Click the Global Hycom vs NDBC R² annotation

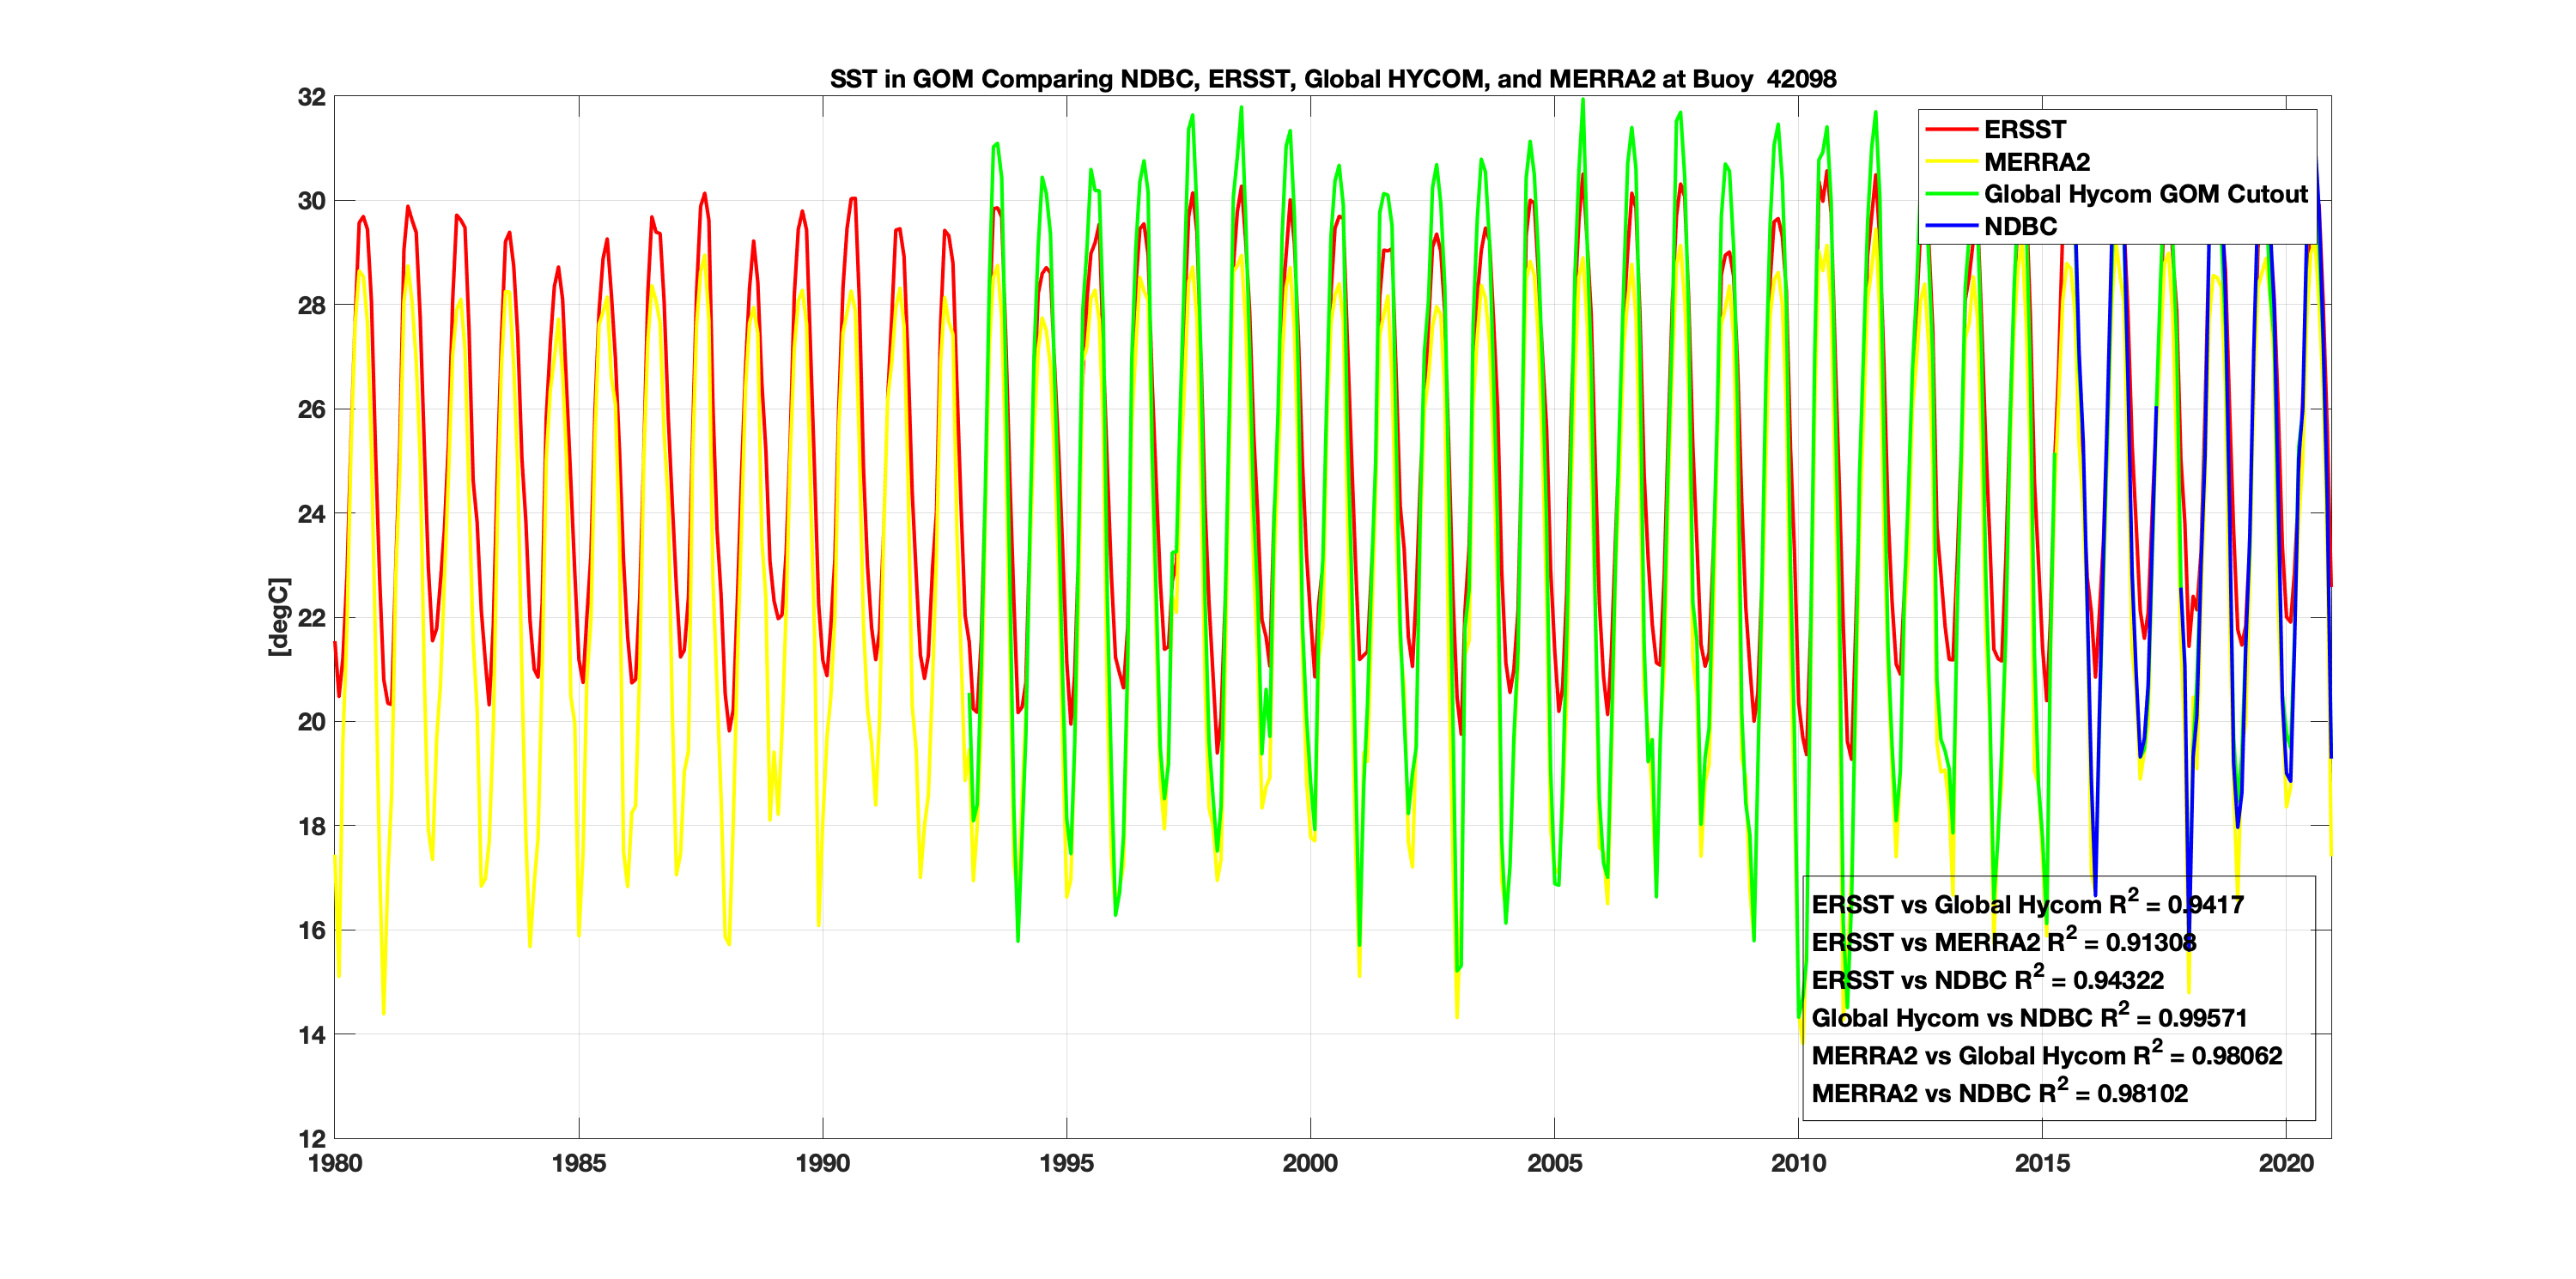pos(2029,1018)
